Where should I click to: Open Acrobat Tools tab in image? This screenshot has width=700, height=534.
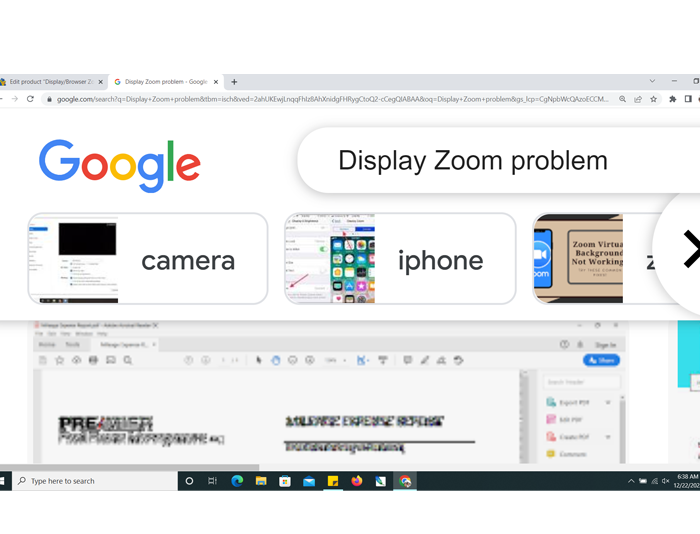(72, 345)
